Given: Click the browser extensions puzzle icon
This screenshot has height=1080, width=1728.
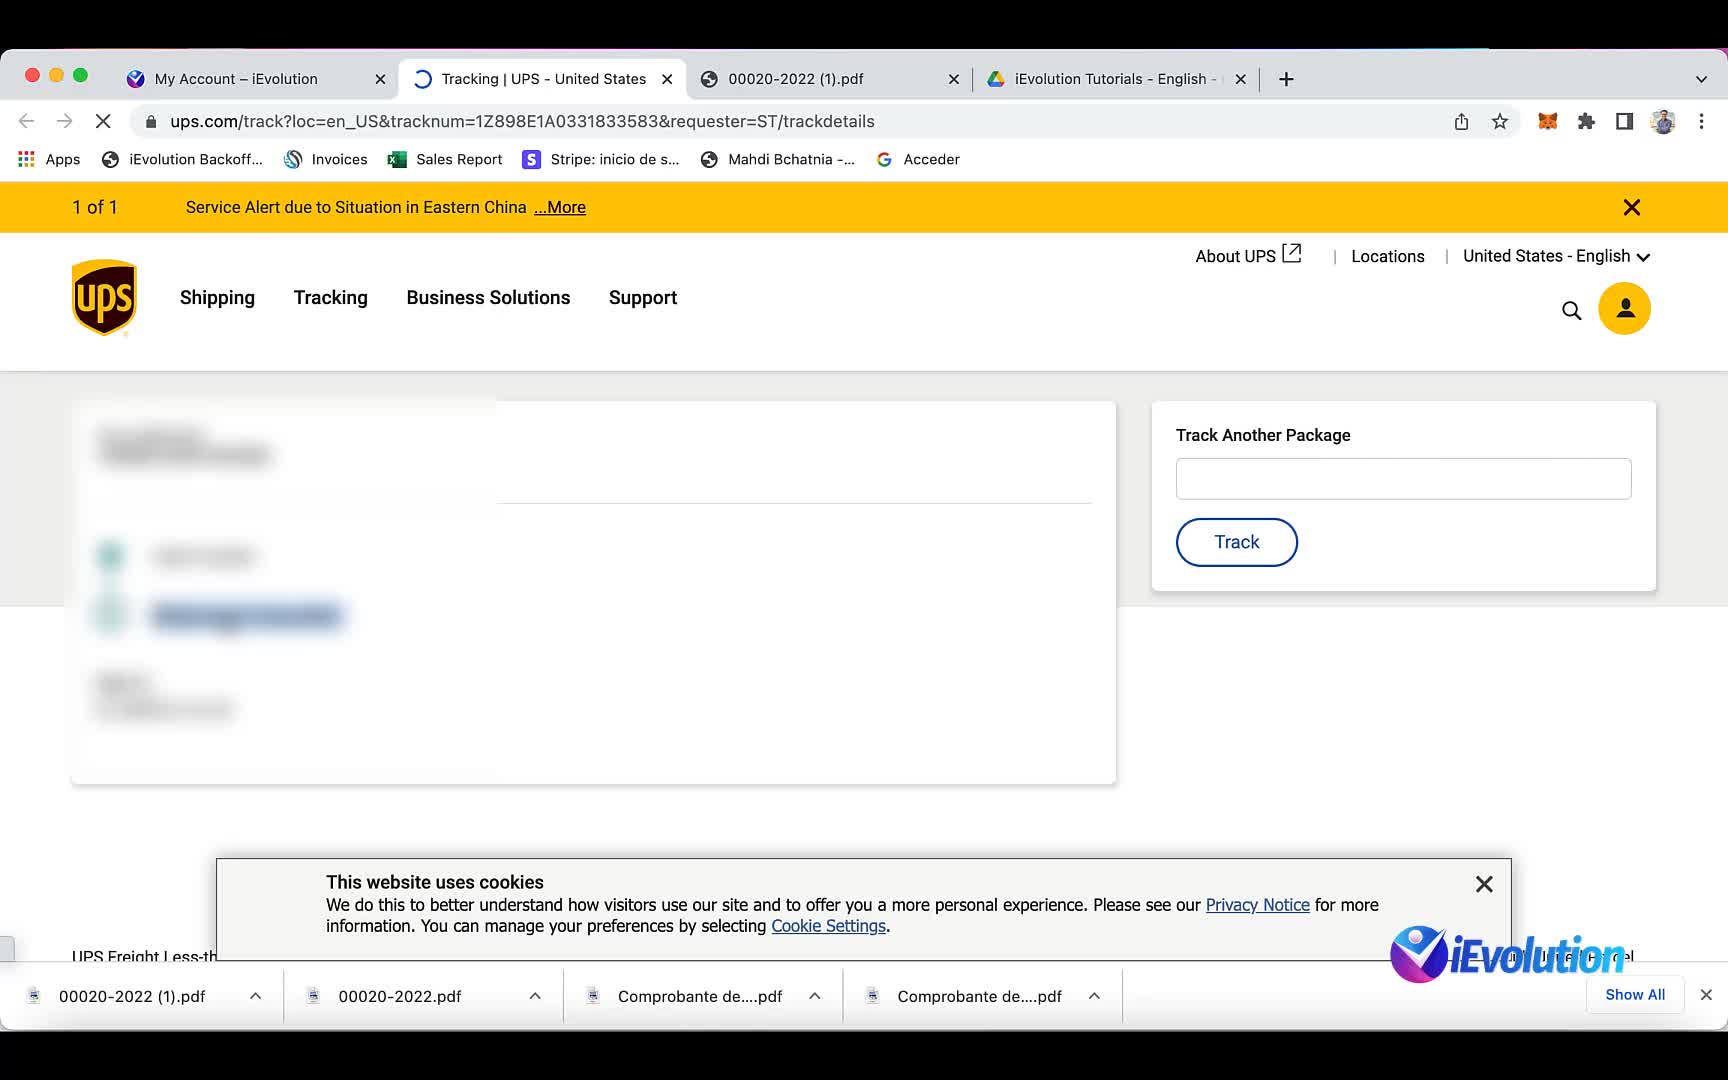Looking at the screenshot, I should point(1586,121).
